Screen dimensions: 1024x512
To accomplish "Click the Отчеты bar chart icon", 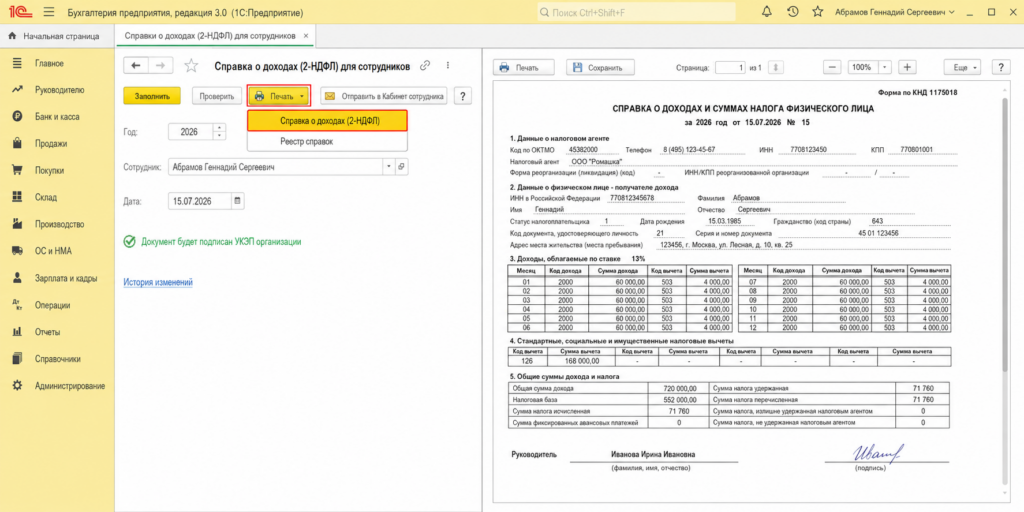I will pos(18,332).
